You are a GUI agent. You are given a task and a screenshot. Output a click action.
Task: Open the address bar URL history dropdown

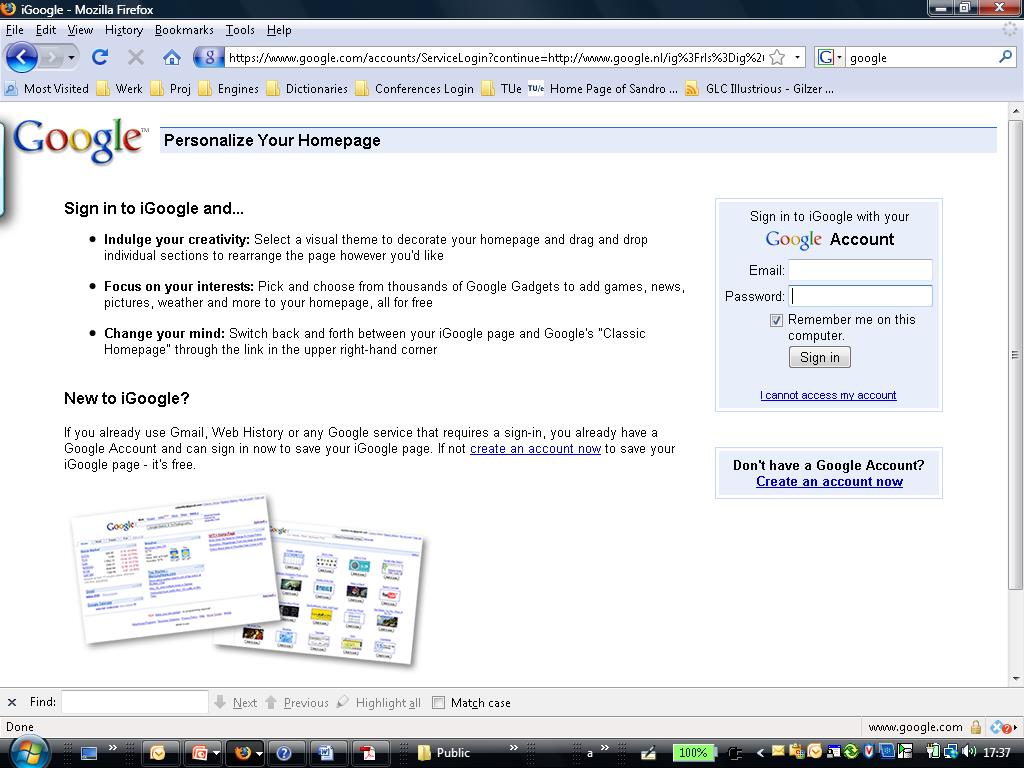pyautogui.click(x=797, y=57)
